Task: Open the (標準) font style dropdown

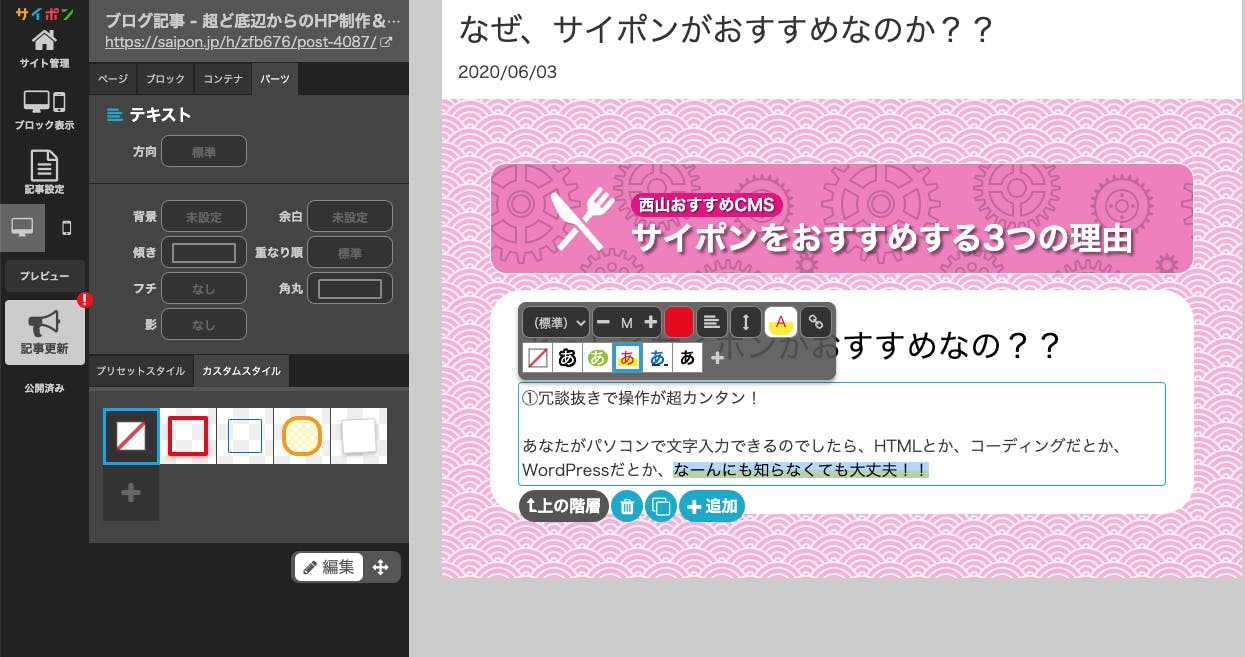Action: (555, 322)
